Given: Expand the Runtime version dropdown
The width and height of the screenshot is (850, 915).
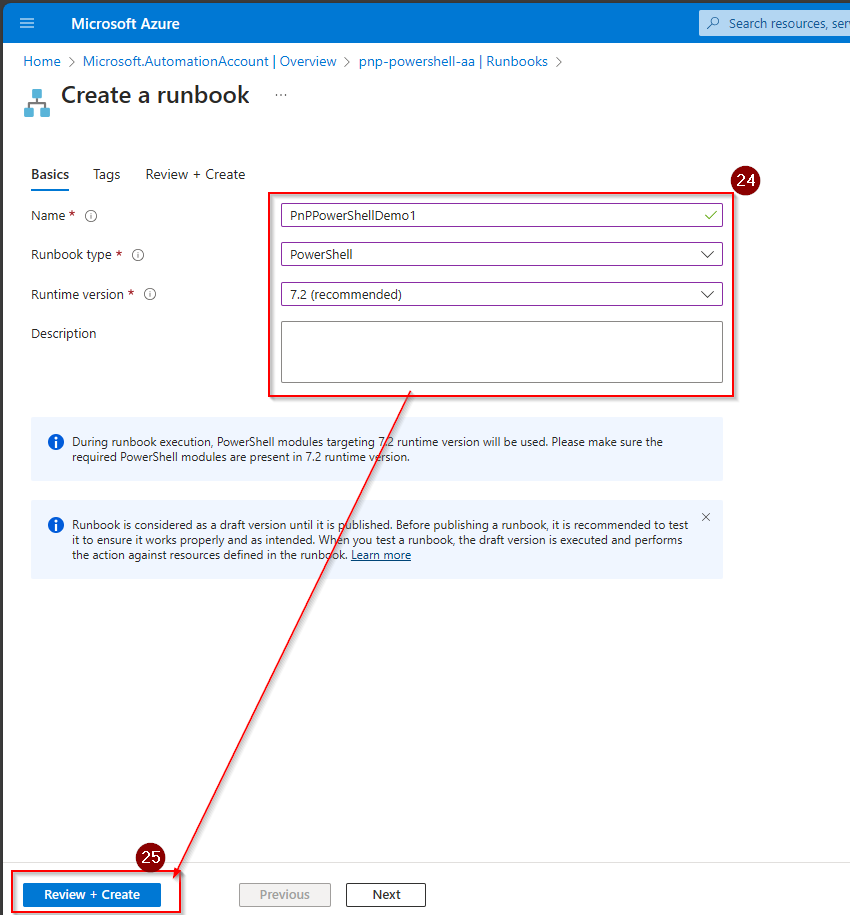Looking at the screenshot, I should [707, 294].
